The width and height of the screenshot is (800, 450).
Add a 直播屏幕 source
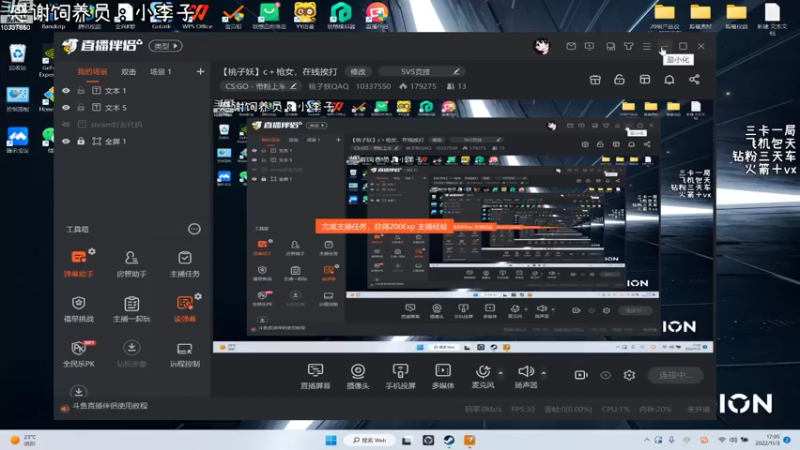point(315,376)
